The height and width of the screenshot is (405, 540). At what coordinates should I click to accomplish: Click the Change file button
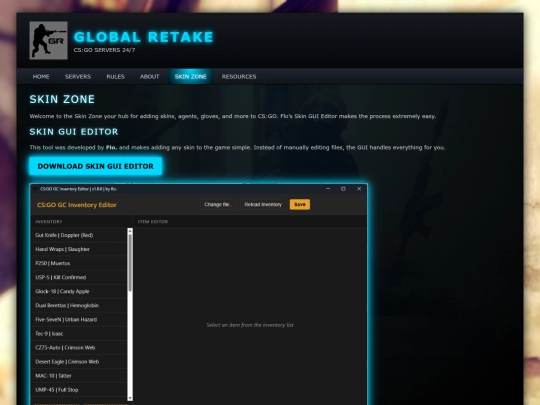(x=218, y=205)
